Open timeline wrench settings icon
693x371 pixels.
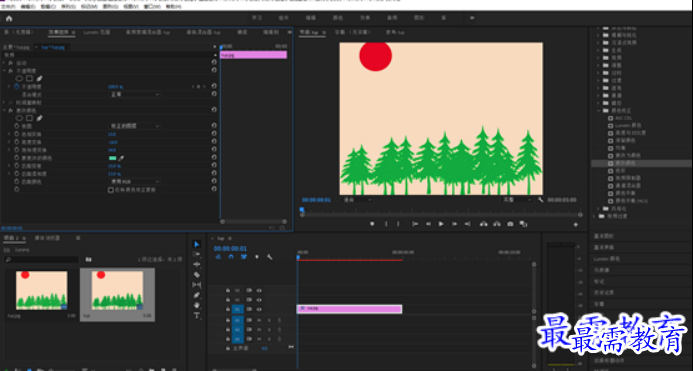point(270,257)
